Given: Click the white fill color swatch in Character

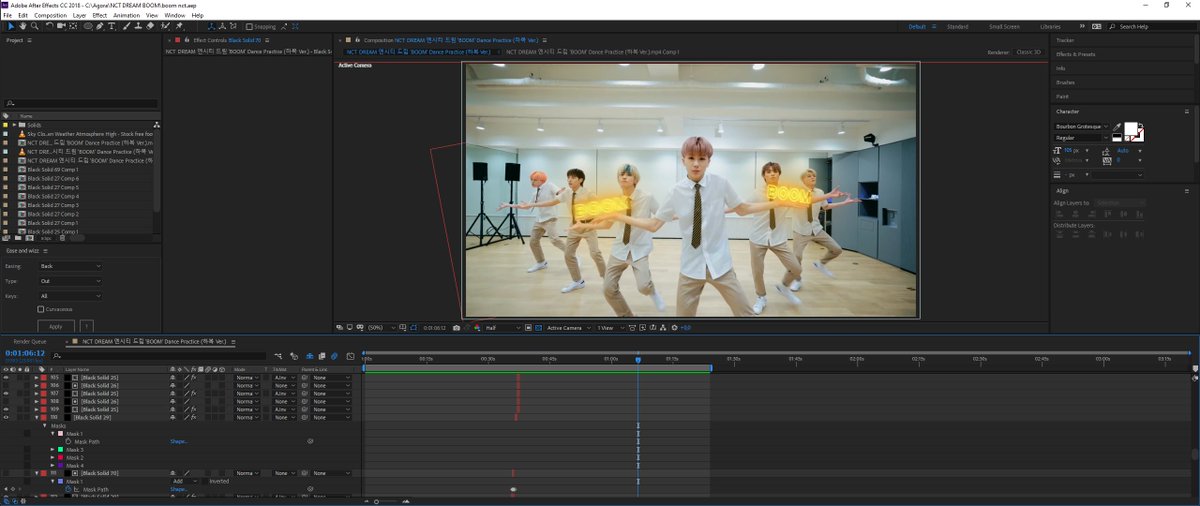Looking at the screenshot, I should coord(1132,129).
